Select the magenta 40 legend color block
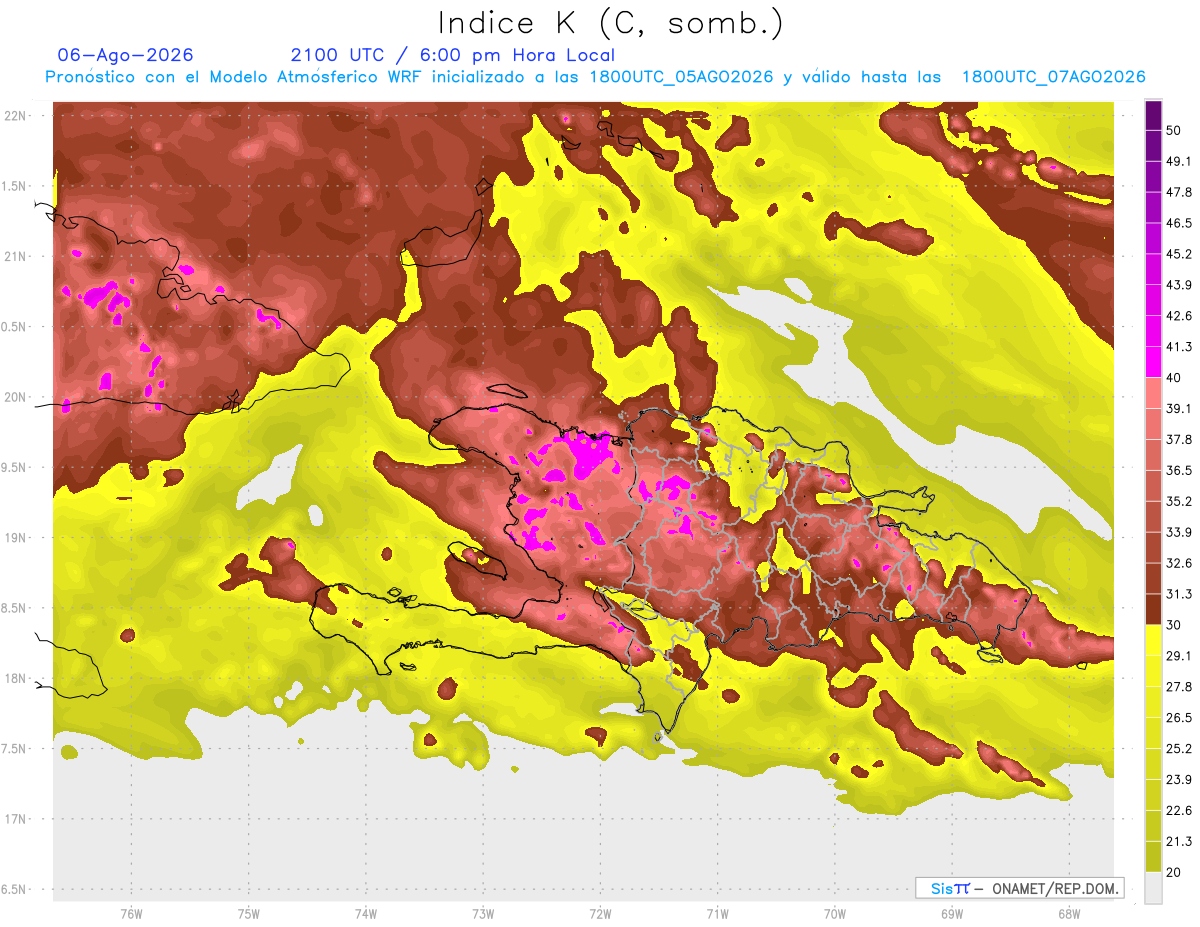The height and width of the screenshot is (927, 1200). point(1153,361)
